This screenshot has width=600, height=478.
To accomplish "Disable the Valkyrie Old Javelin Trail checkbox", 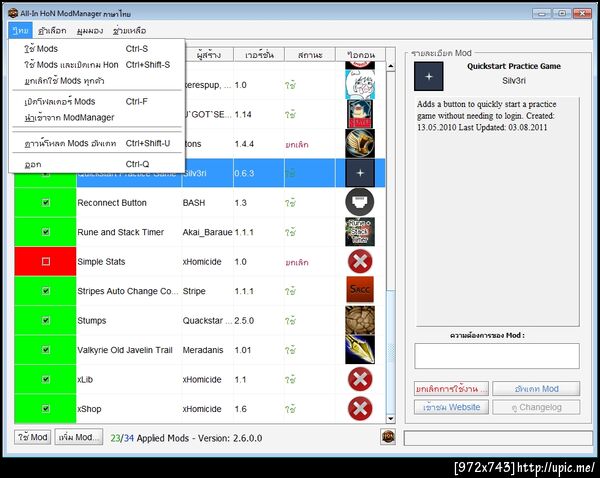I will [x=46, y=350].
